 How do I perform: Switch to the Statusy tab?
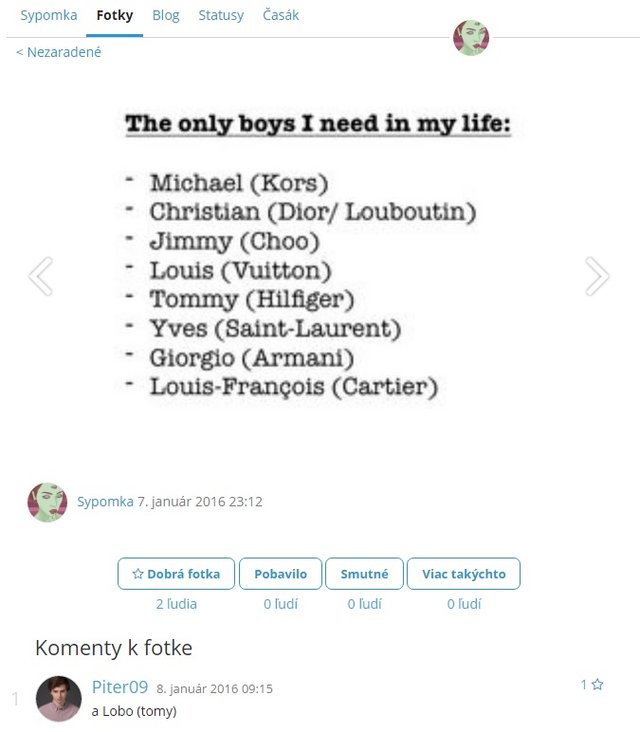(221, 16)
